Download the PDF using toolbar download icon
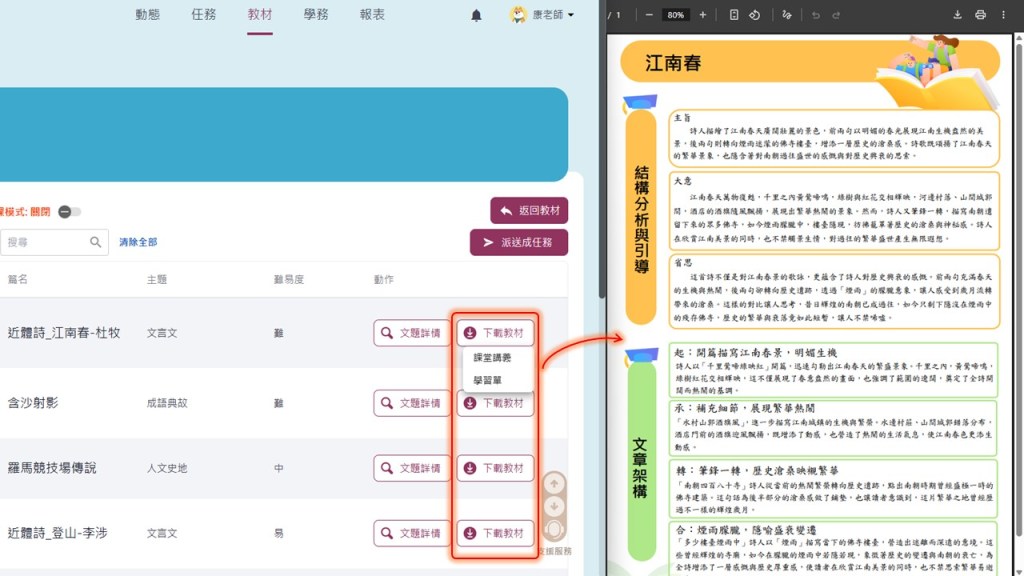Viewport: 1024px width, 576px height. pos(957,15)
